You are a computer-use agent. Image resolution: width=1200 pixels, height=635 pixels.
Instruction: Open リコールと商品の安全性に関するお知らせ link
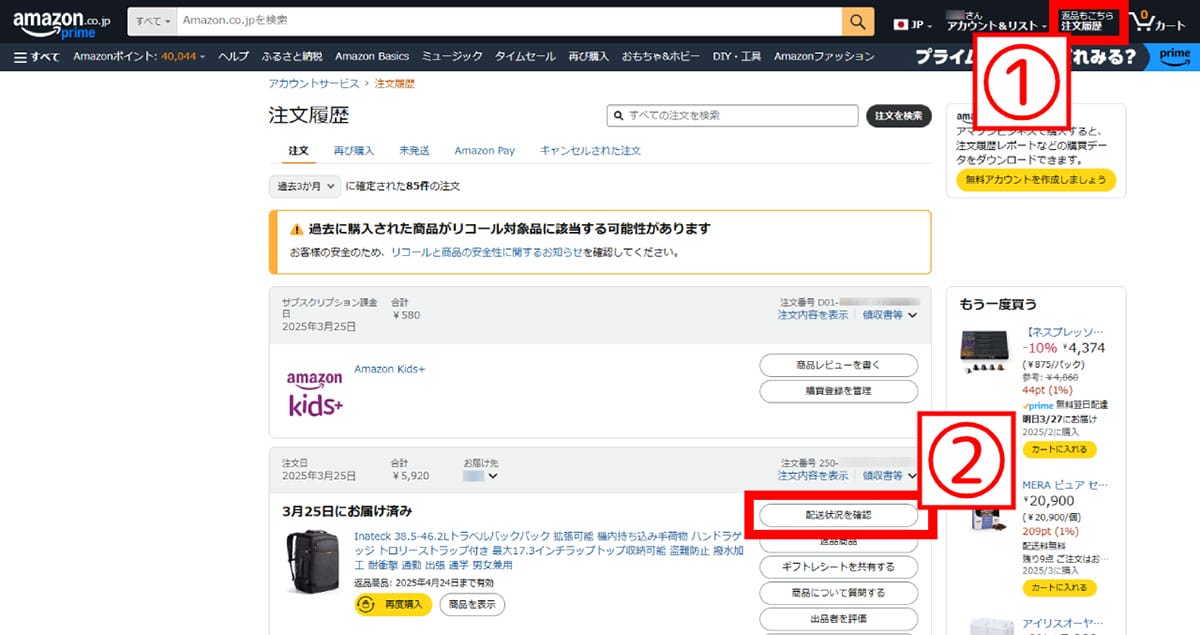coord(487,253)
